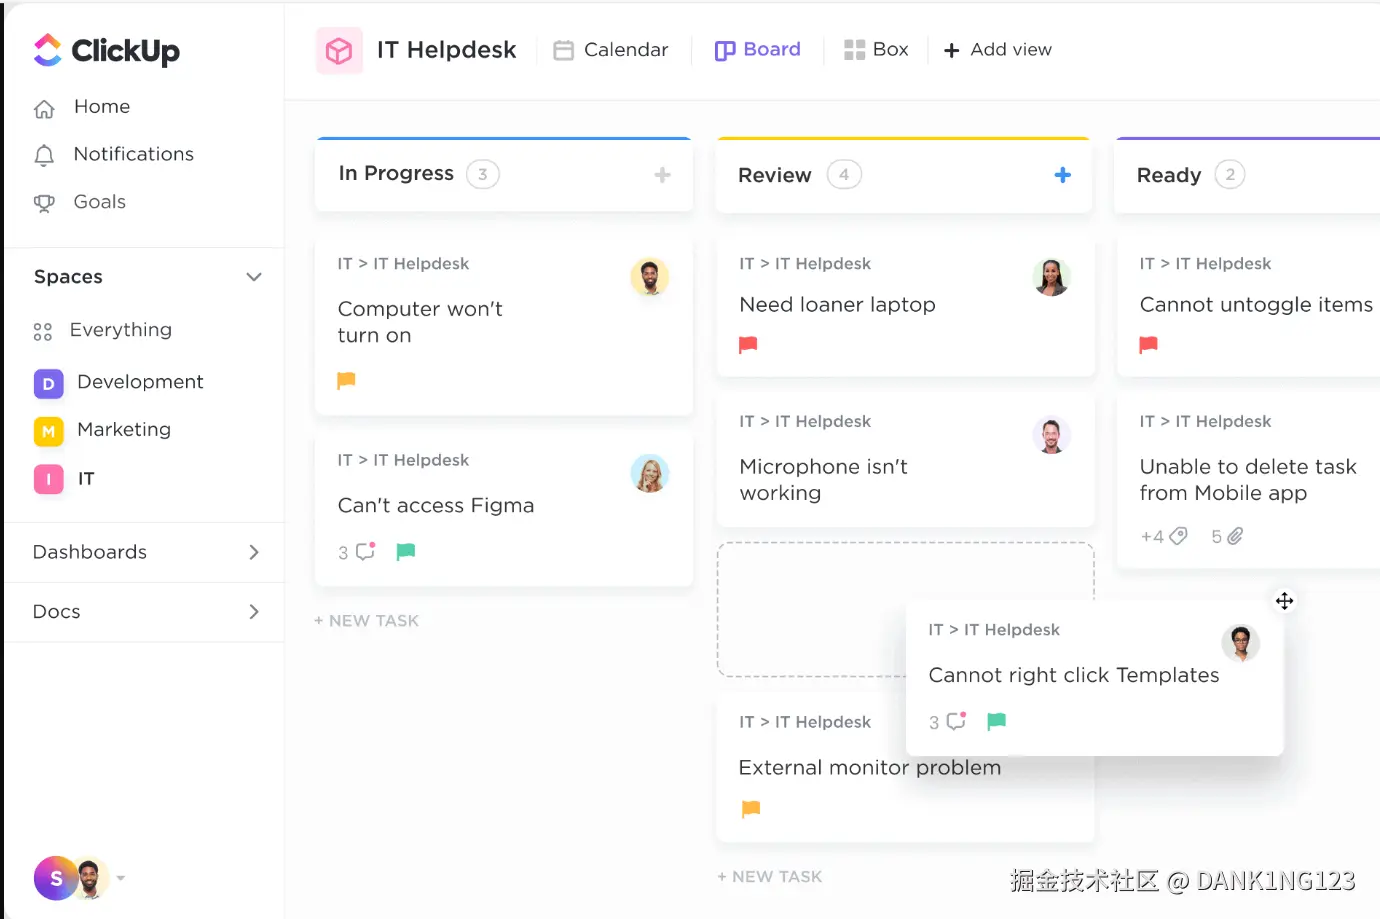Image resolution: width=1380 pixels, height=919 pixels.
Task: Open the Marketing space
Action: pos(123,430)
